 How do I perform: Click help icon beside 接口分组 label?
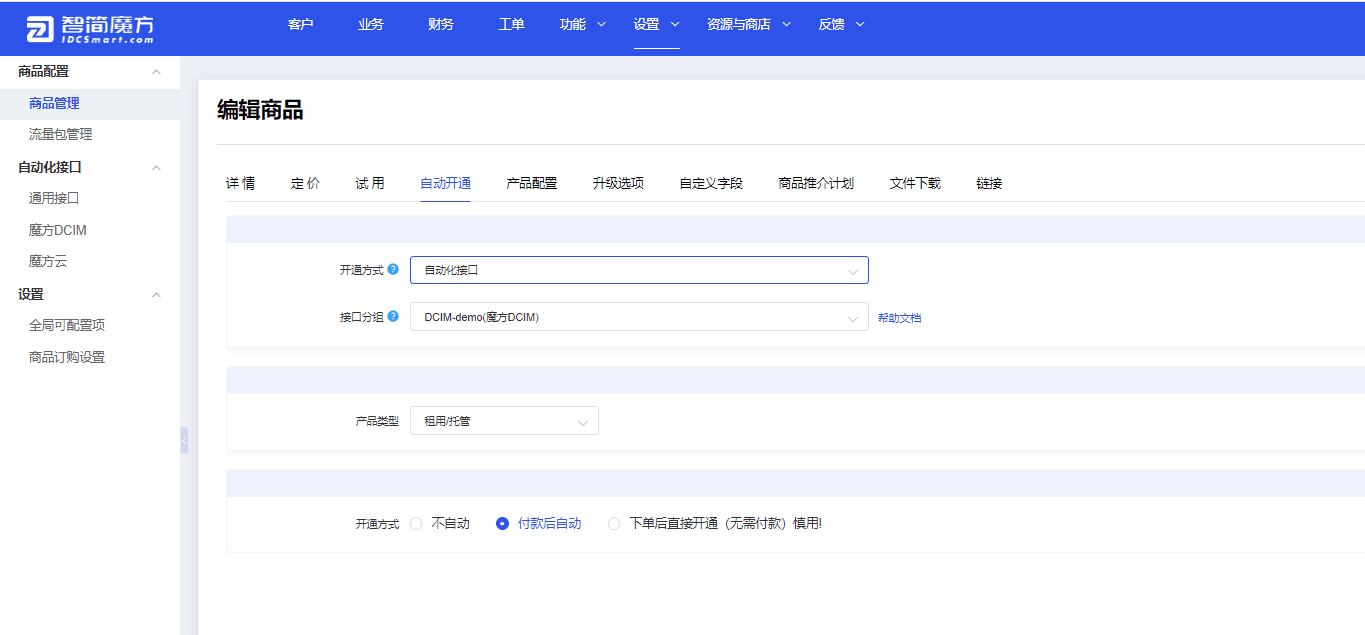click(x=393, y=317)
